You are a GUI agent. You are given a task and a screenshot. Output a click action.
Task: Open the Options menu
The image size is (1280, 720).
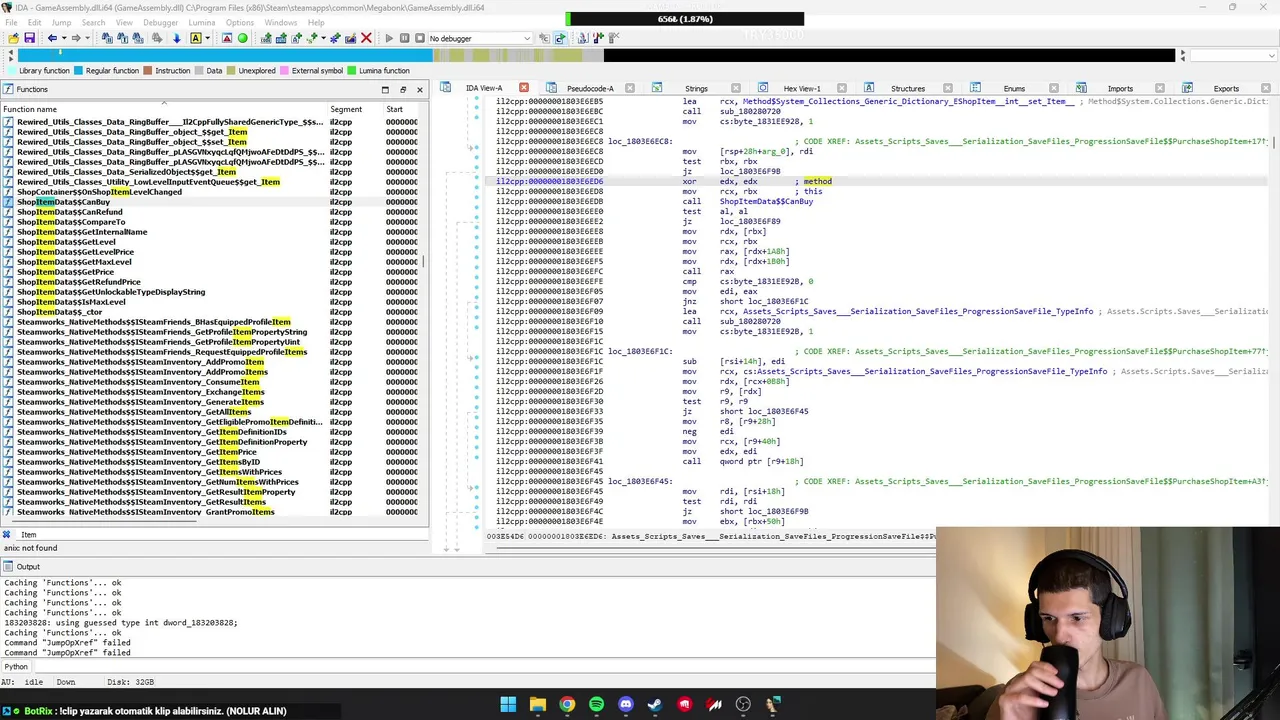[239, 22]
